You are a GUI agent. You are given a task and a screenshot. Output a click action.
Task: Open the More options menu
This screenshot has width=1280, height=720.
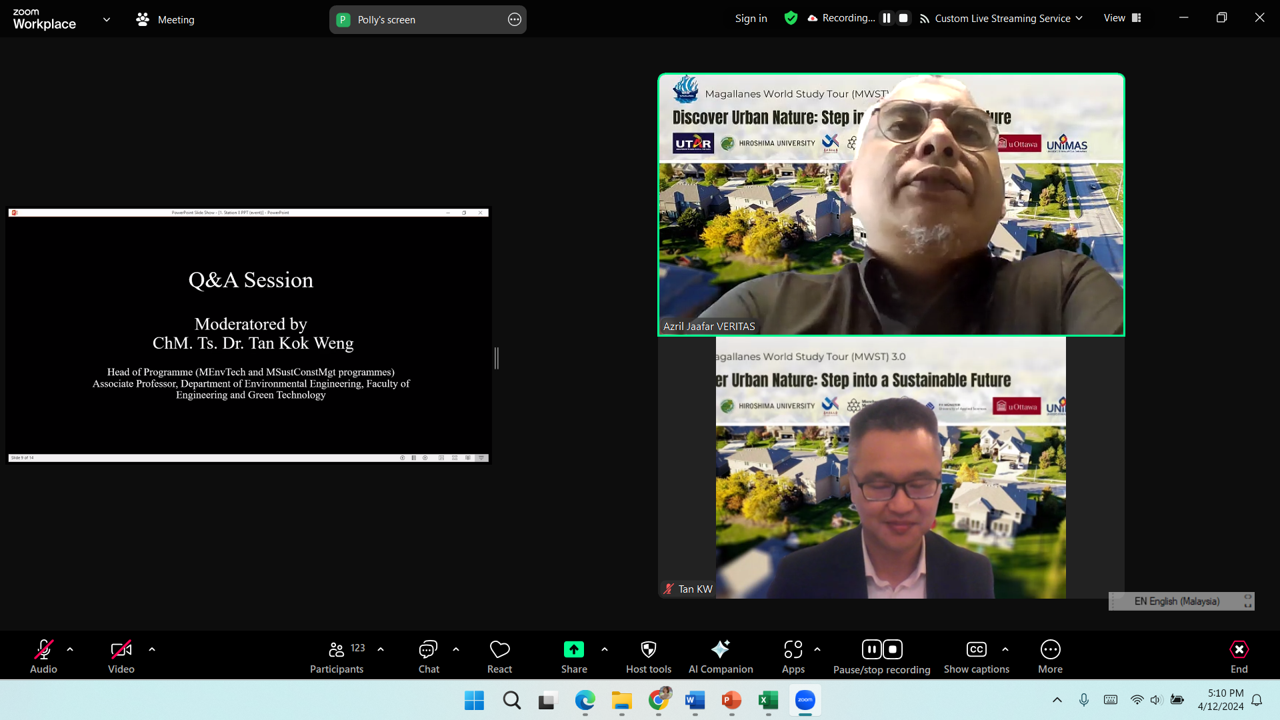pos(1050,656)
